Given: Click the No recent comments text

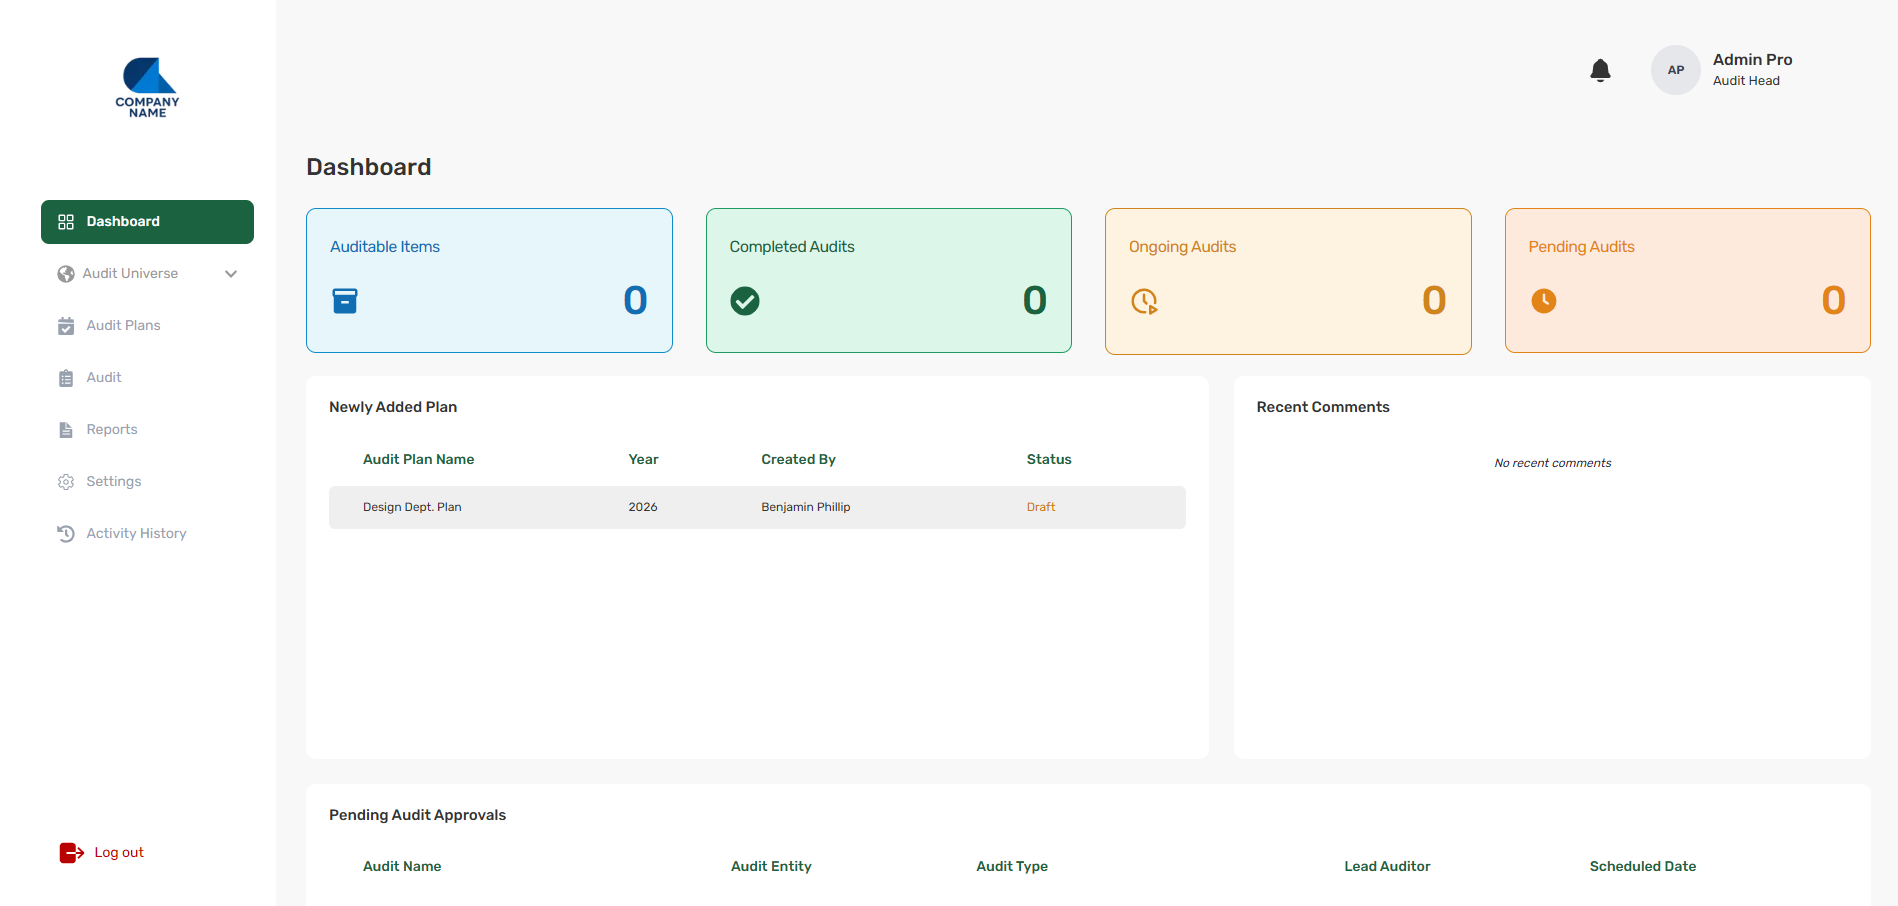Looking at the screenshot, I should pyautogui.click(x=1553, y=463).
